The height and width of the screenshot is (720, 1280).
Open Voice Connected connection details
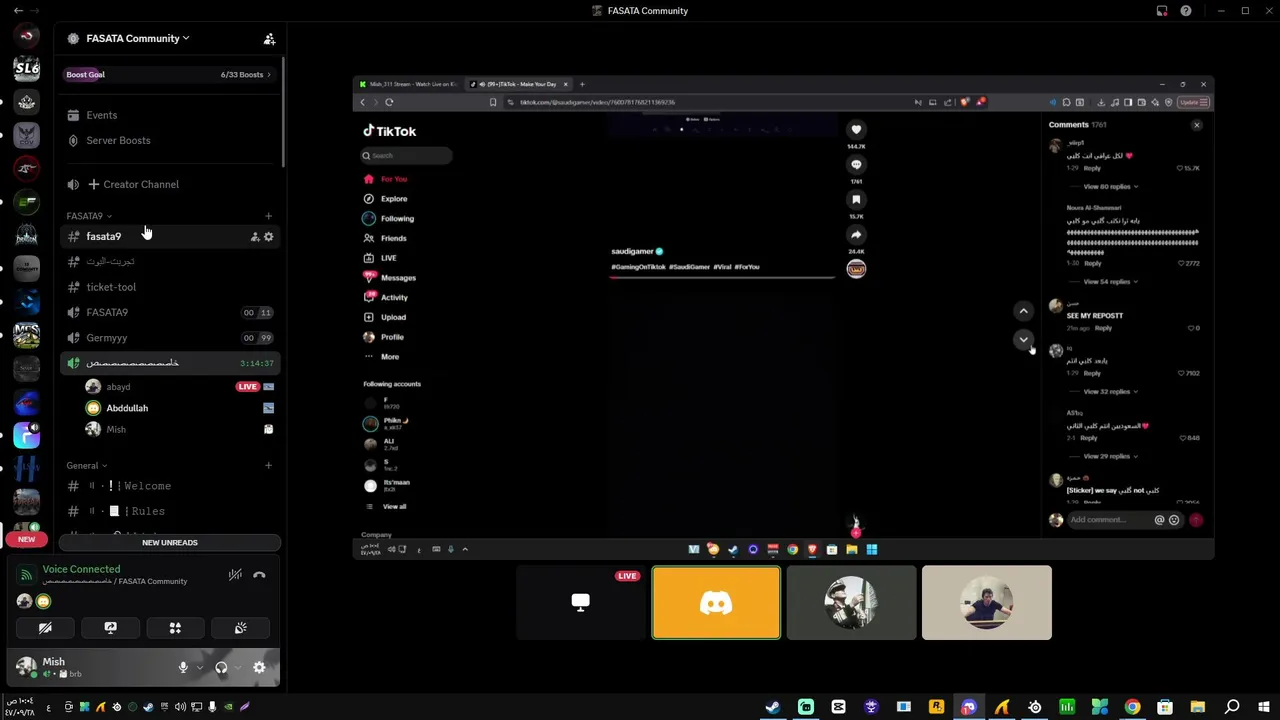(81, 569)
